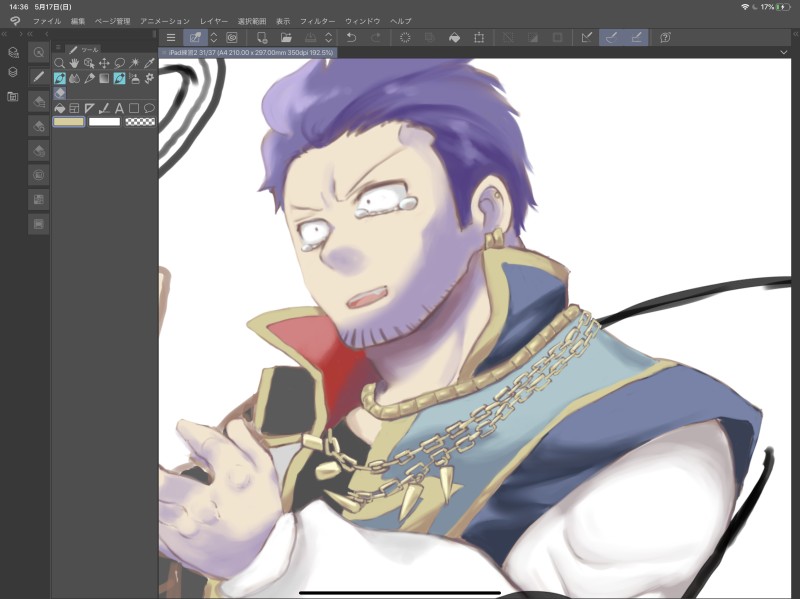
Task: Select the Move layer tool
Action: pyautogui.click(x=104, y=63)
